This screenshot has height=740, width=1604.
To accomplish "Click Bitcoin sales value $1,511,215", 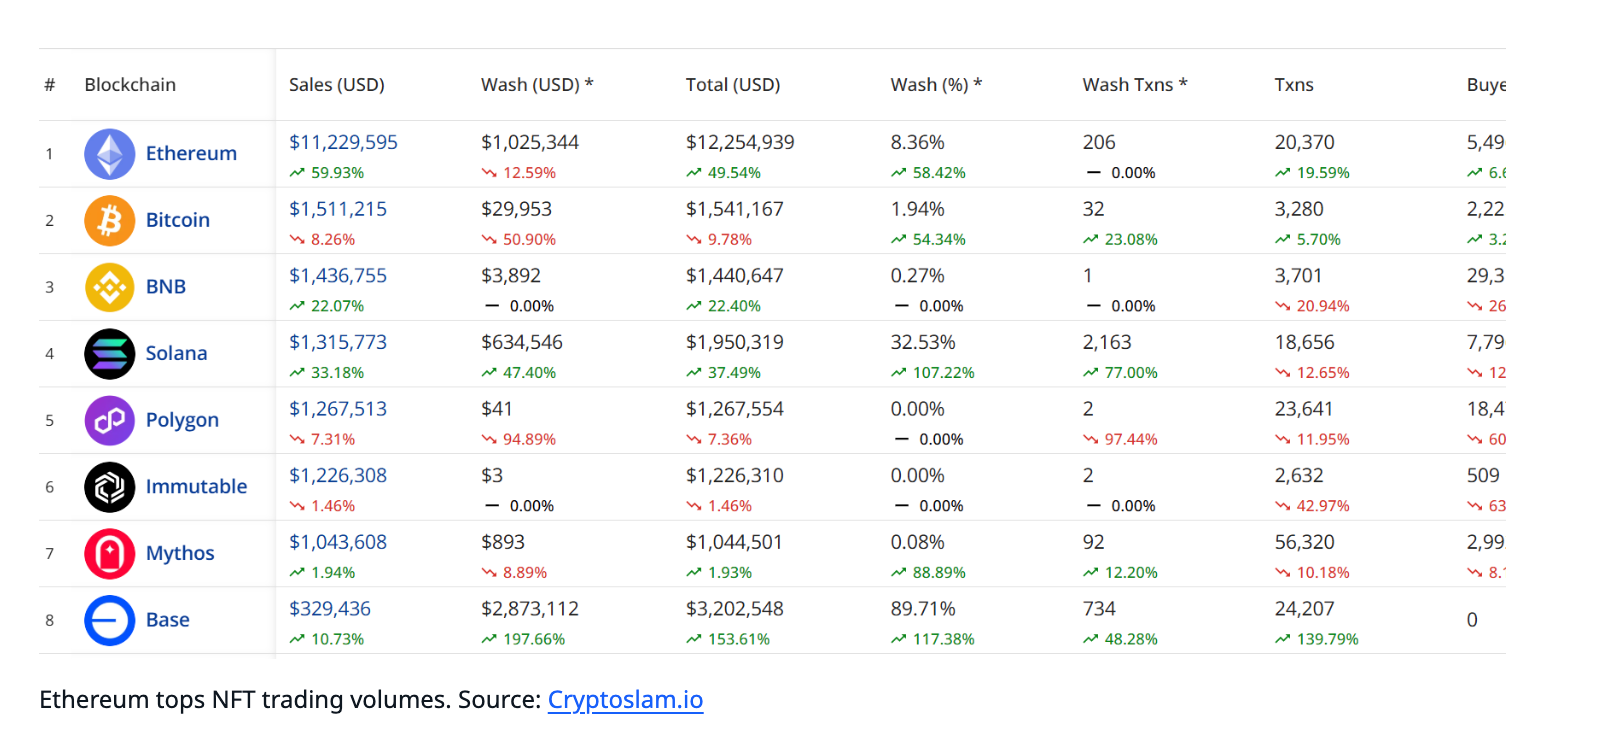I will 338,209.
